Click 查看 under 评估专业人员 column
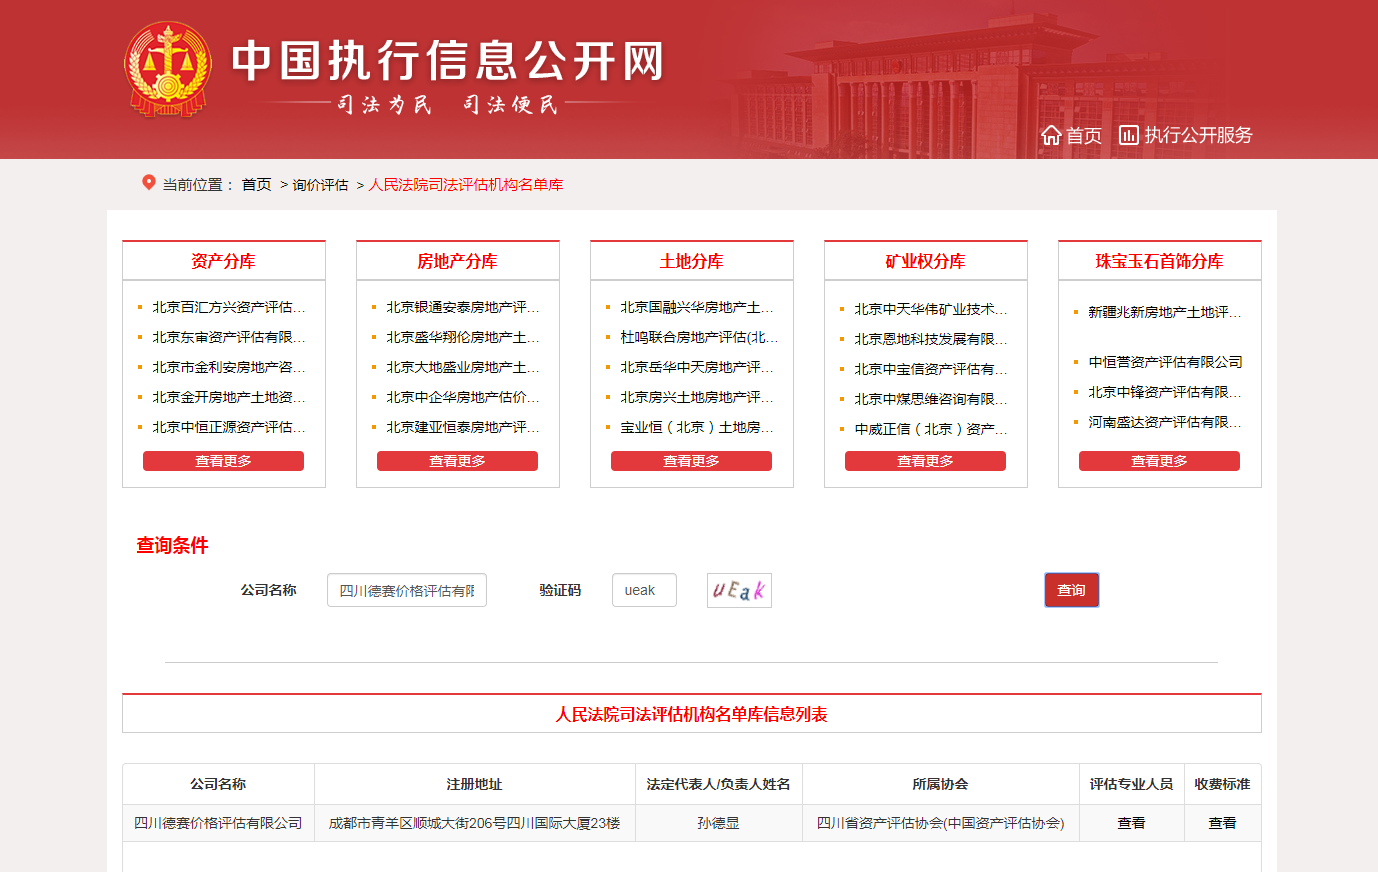The width and height of the screenshot is (1378, 872). click(1131, 823)
